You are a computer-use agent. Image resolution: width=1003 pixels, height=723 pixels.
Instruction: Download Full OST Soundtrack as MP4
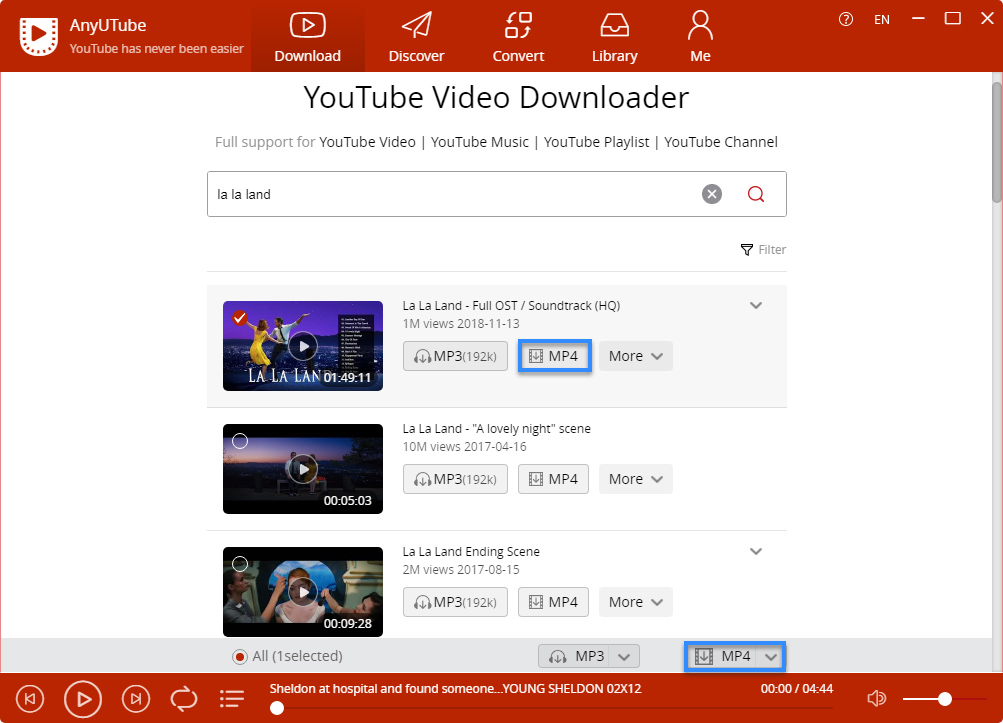click(x=554, y=356)
